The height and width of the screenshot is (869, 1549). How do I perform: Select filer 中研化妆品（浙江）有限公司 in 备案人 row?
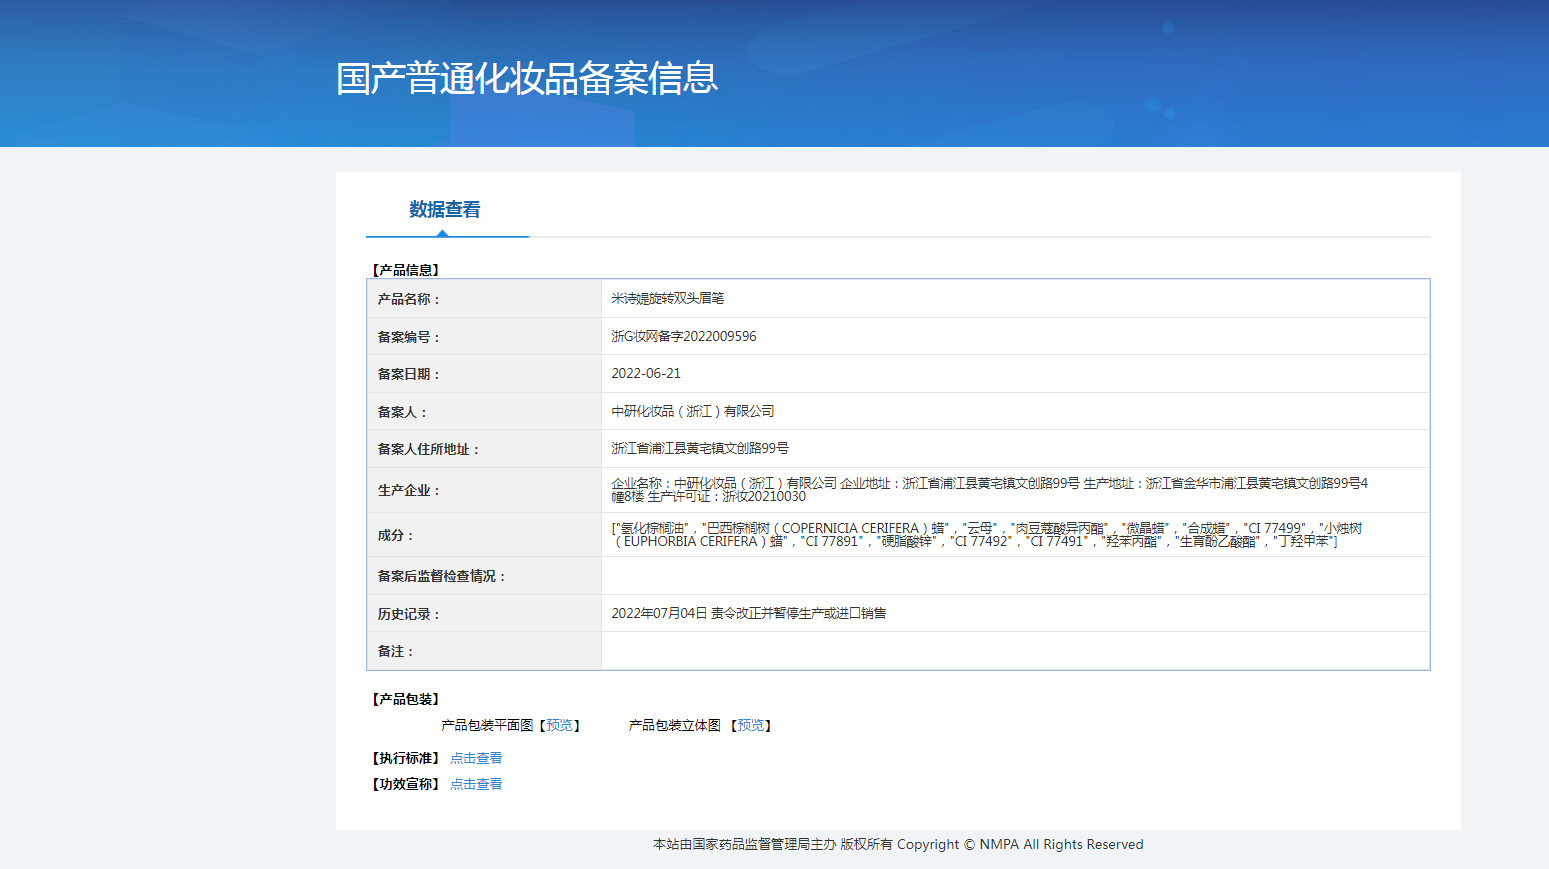[693, 411]
